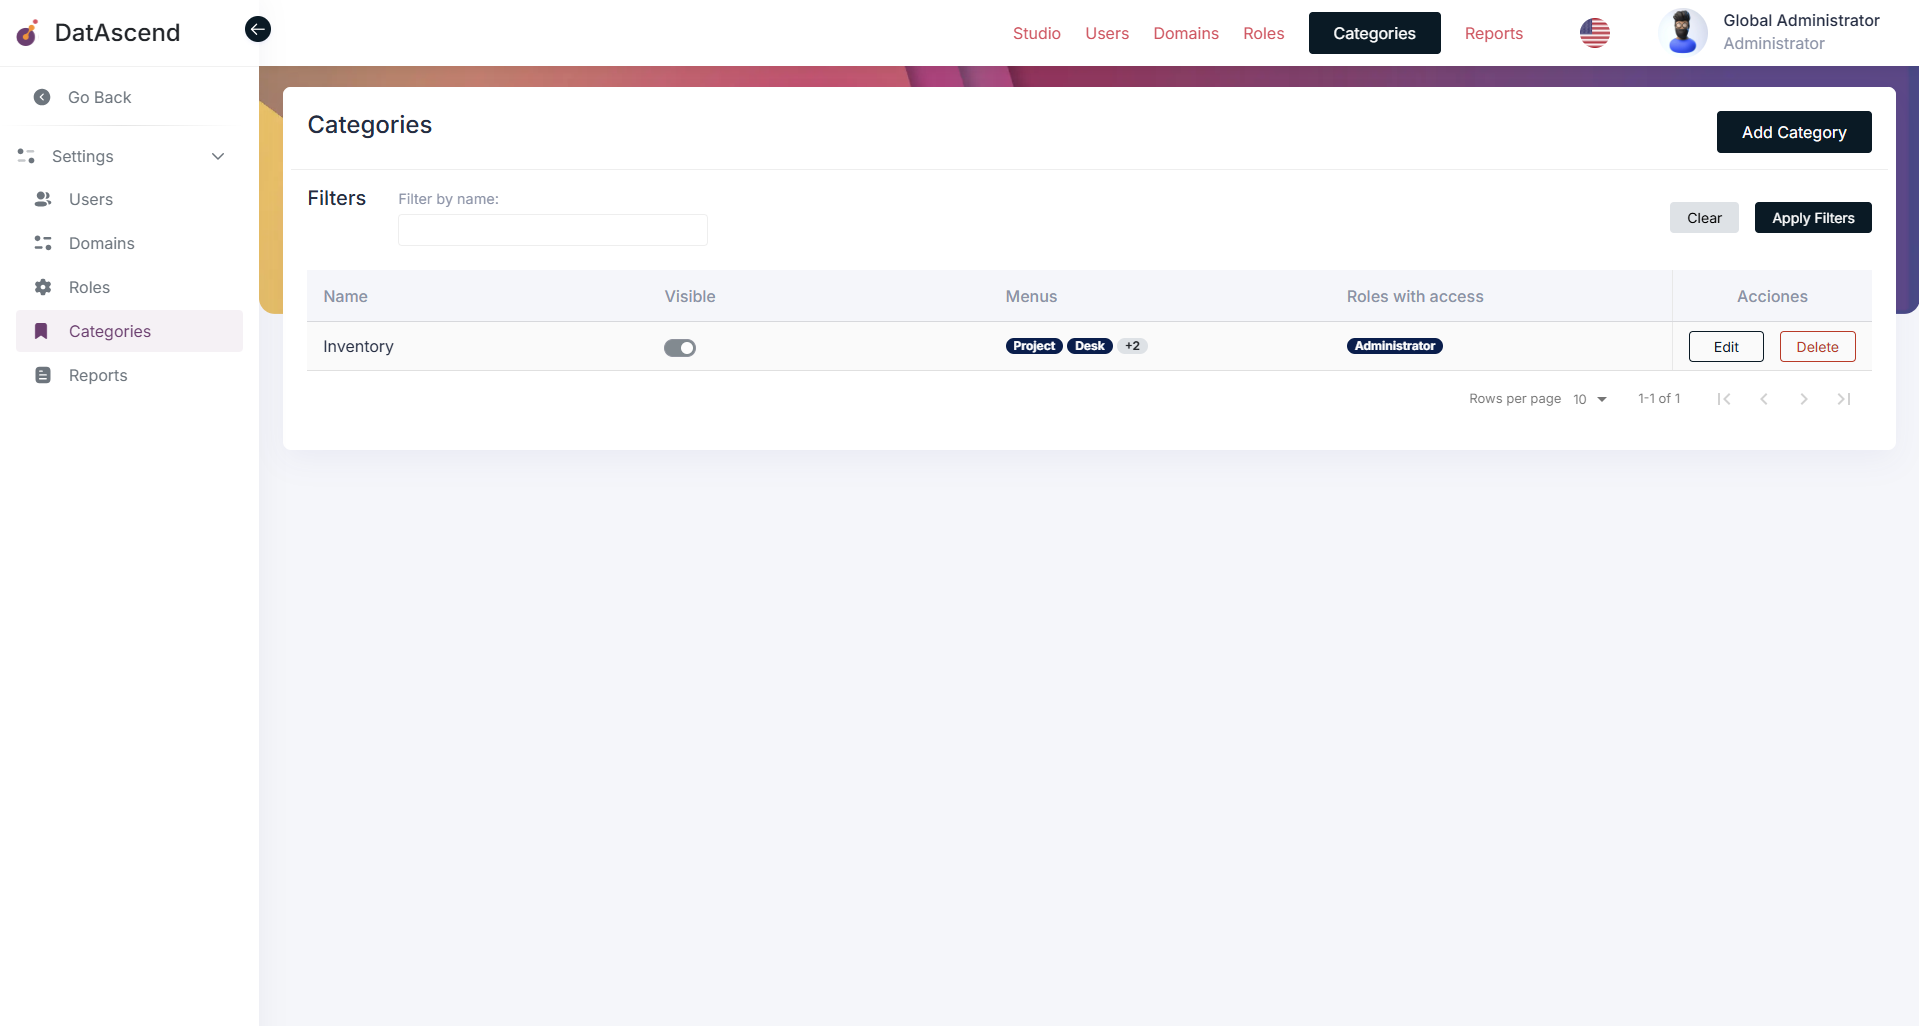The width and height of the screenshot is (1919, 1026).
Task: Open Settings gear icon in sidebar
Action: point(25,156)
